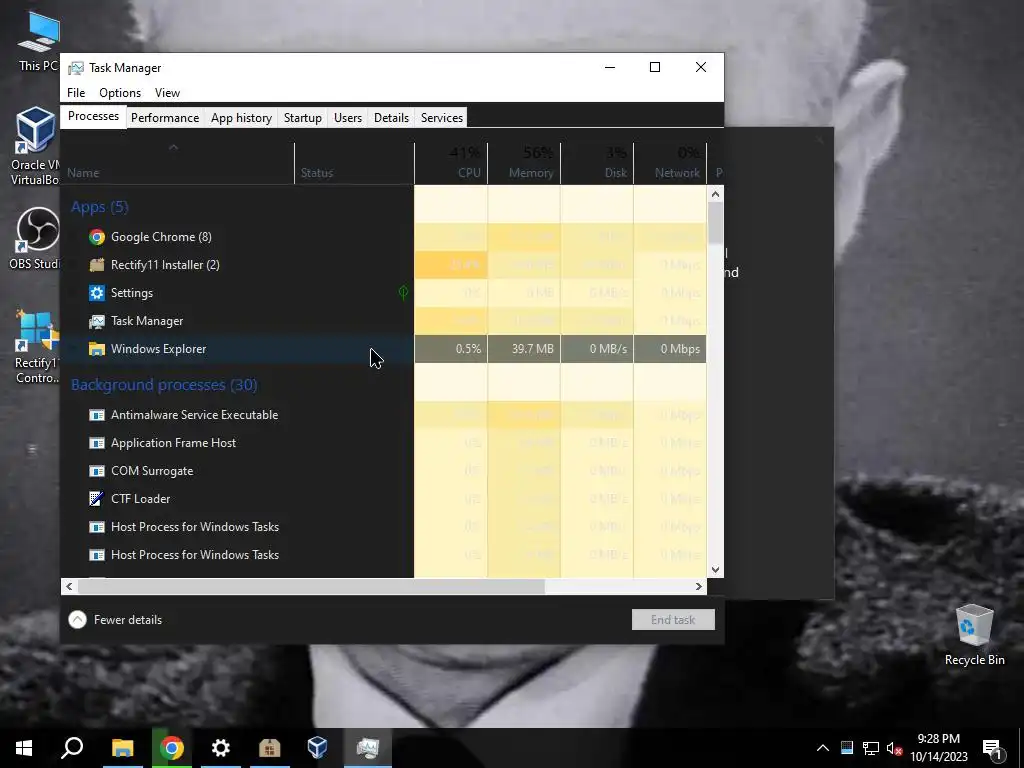Image resolution: width=1024 pixels, height=768 pixels.
Task: Switch to VirtualBox taskbar icon
Action: (x=318, y=748)
